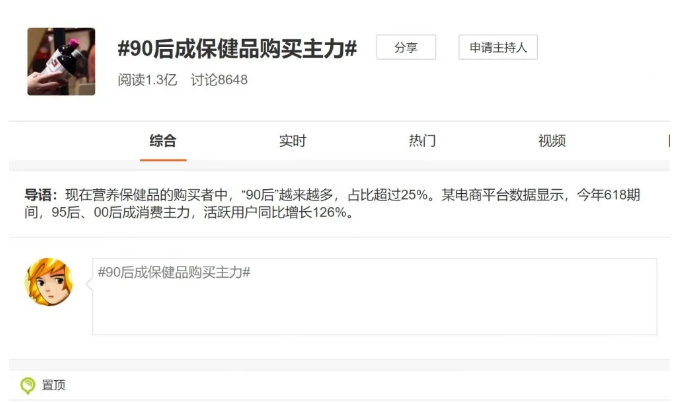
Task: Focus the post compose text box
Action: click(374, 297)
